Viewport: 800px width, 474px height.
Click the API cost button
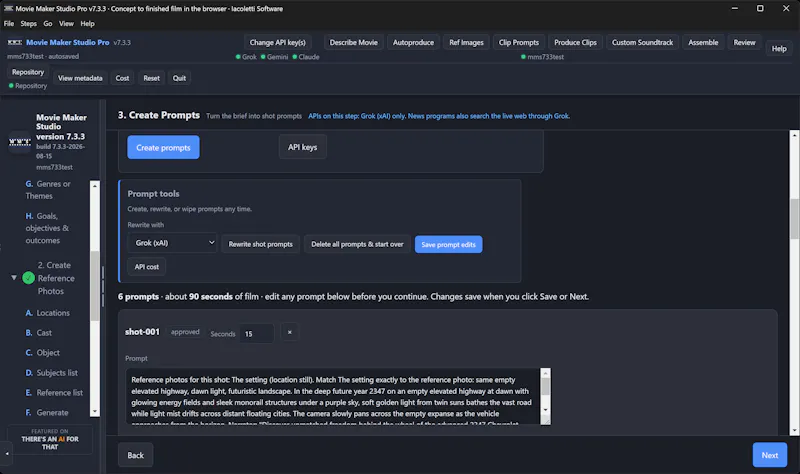146,266
